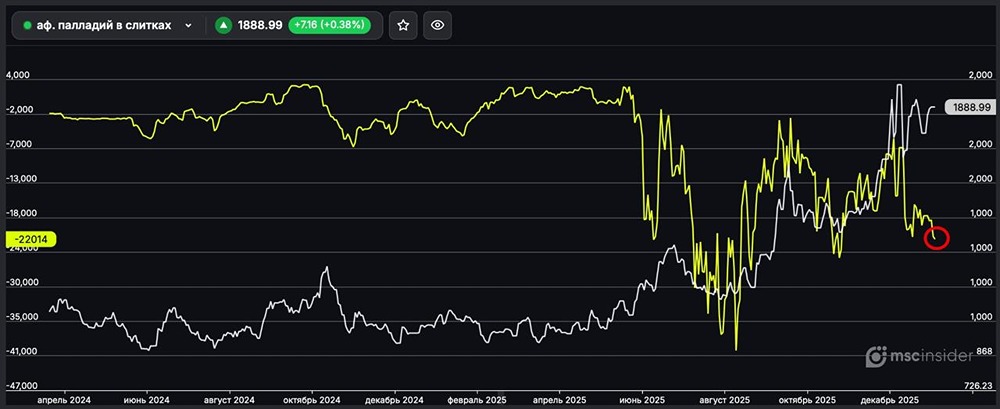Viewport: 1000px width, 409px height.
Task: Toggle series visibility with eye icon
Action: click(438, 26)
